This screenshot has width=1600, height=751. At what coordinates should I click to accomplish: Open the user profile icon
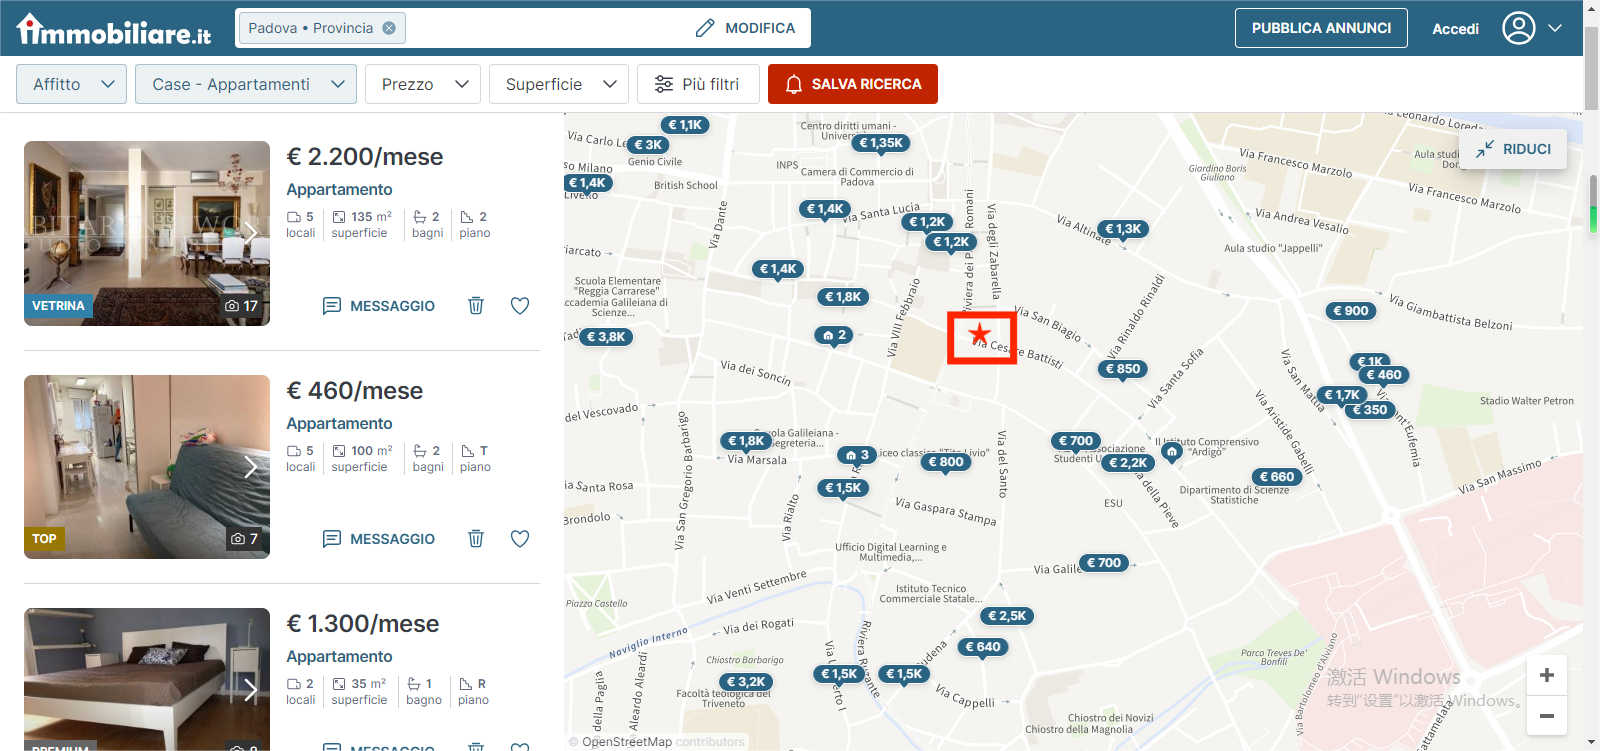1518,28
